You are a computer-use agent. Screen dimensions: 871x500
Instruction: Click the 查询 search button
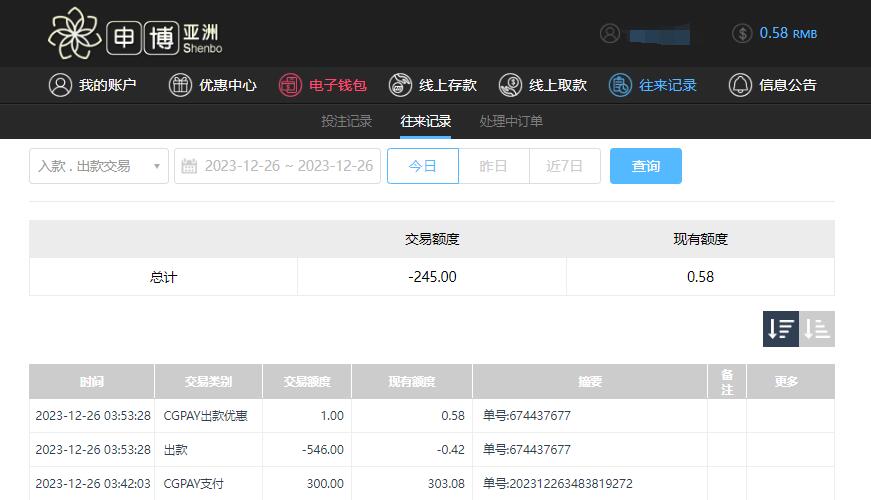(645, 166)
